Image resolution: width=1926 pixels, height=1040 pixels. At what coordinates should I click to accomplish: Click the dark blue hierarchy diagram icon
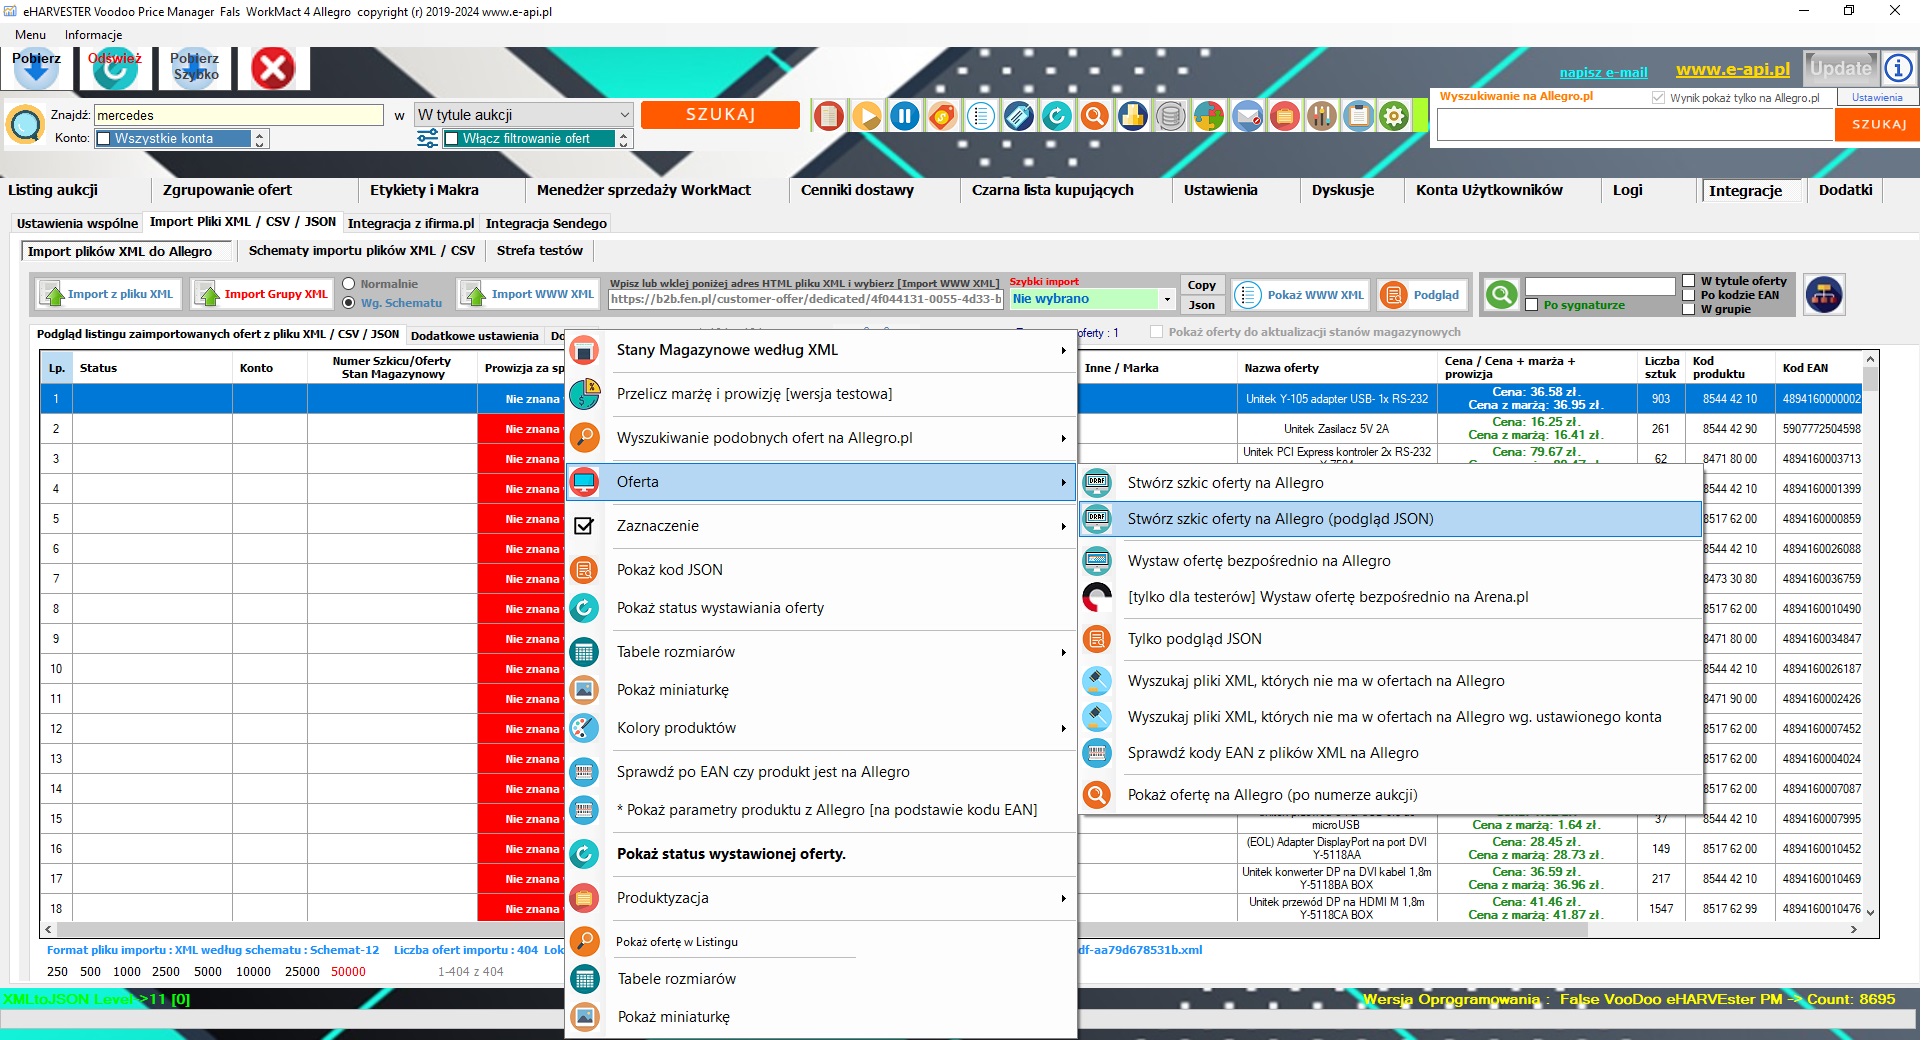(1823, 295)
